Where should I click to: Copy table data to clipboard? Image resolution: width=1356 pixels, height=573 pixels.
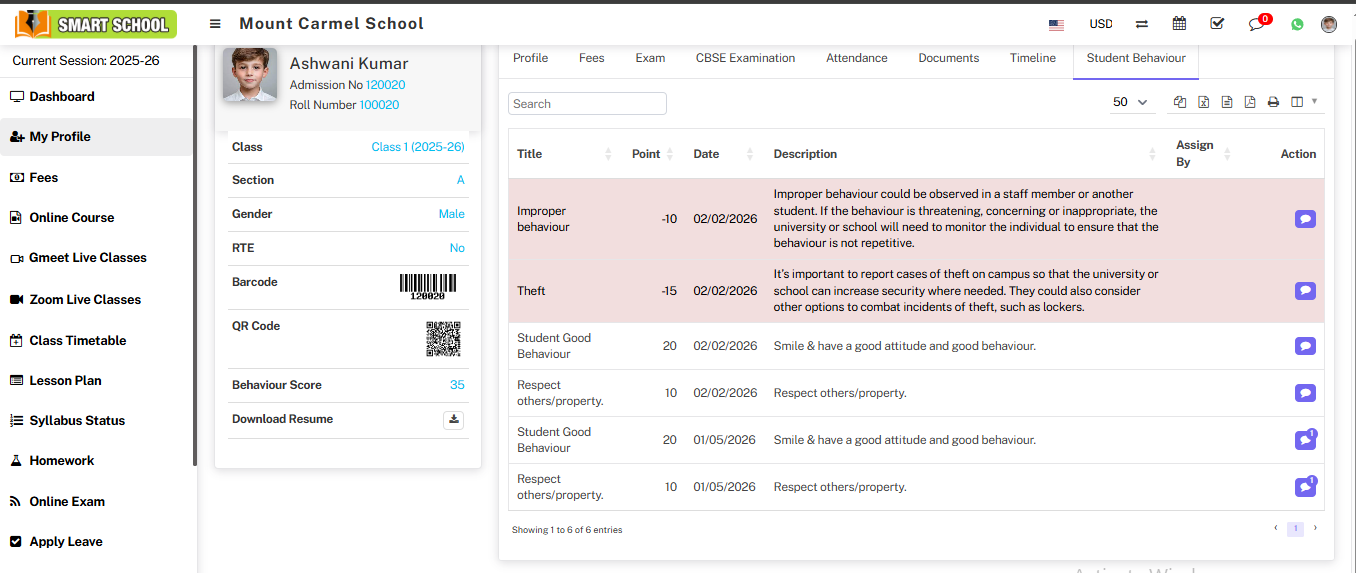(x=1180, y=102)
